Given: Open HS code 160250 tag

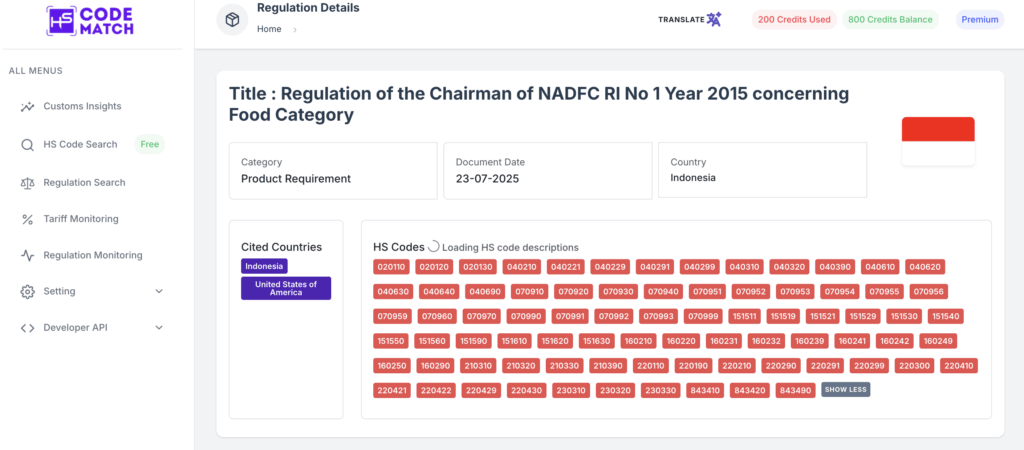Looking at the screenshot, I should tap(392, 366).
